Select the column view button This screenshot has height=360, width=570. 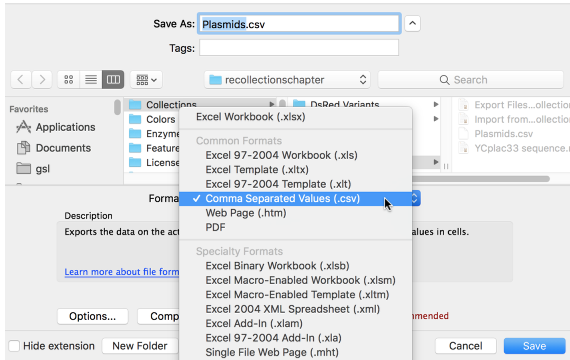coord(113,80)
